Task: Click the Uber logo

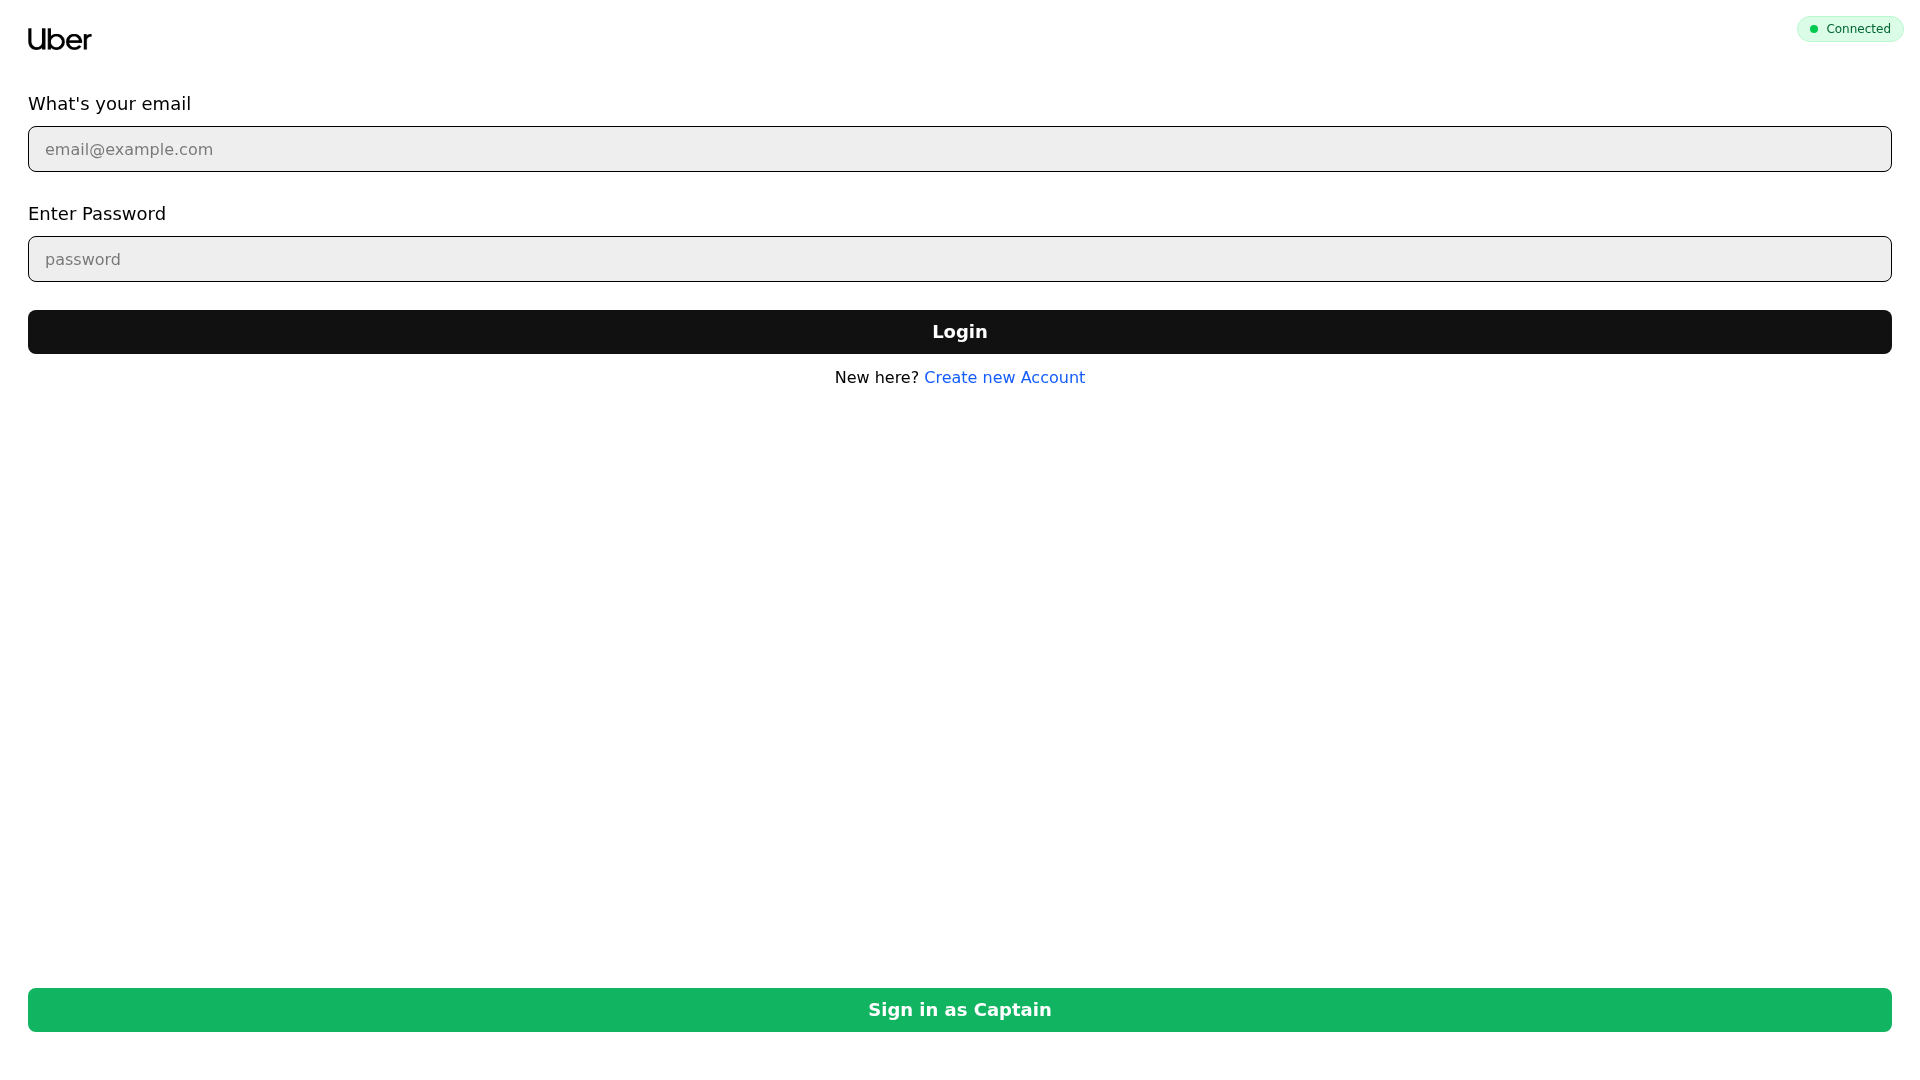Action: (x=60, y=39)
